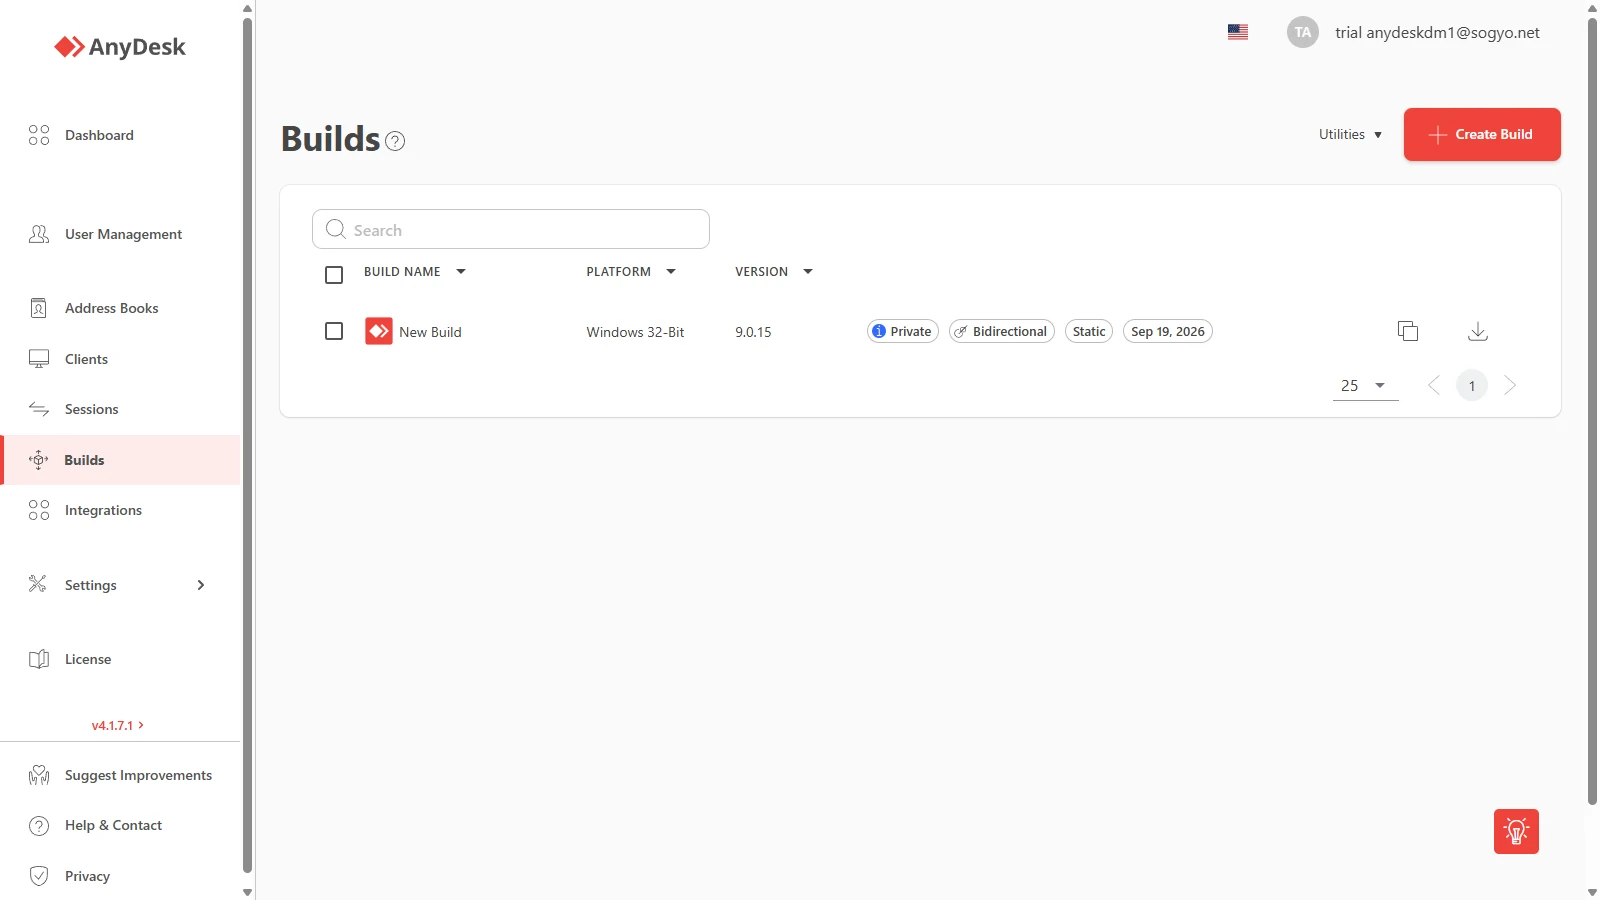Open rows-per-page 25 dropdown
Viewport: 1600px width, 900px height.
tap(1365, 385)
